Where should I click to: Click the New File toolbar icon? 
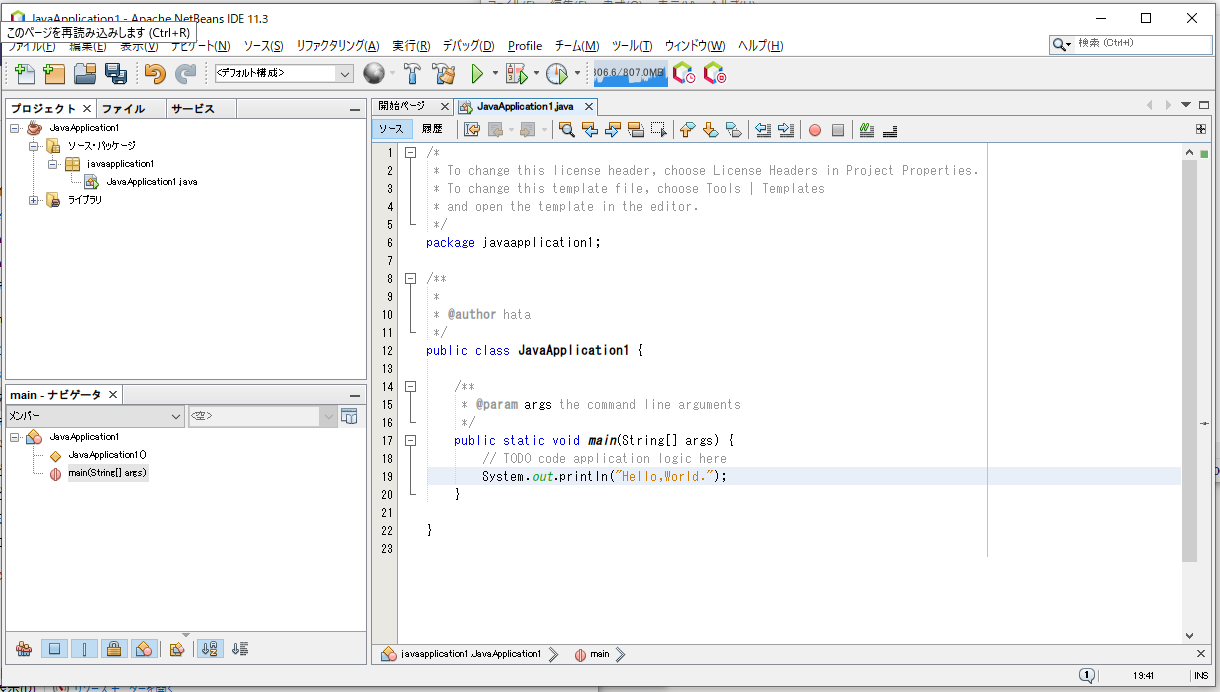(24, 73)
